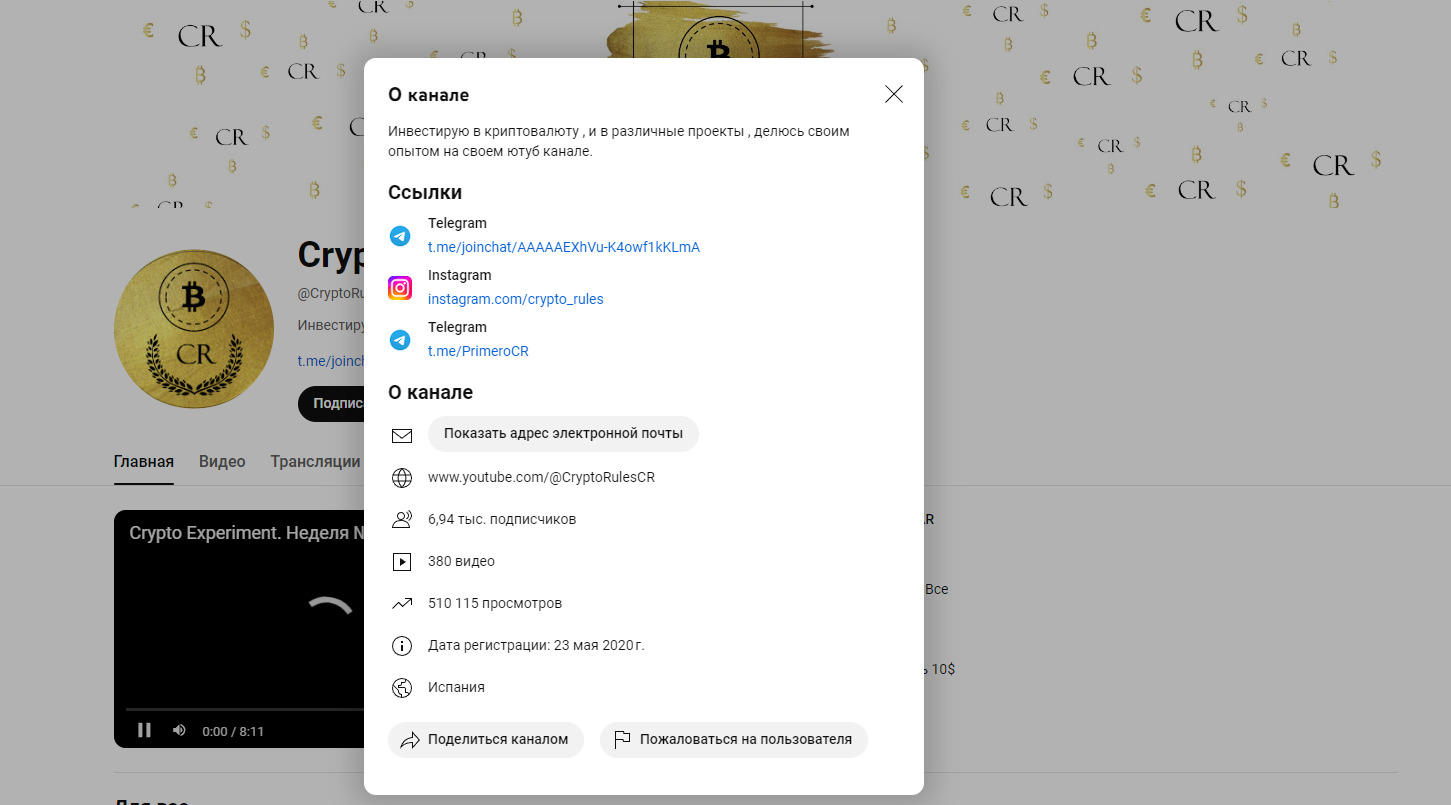Open the t.me/joinchat Telegram link in the dialog
The height and width of the screenshot is (805, 1451).
(564, 247)
